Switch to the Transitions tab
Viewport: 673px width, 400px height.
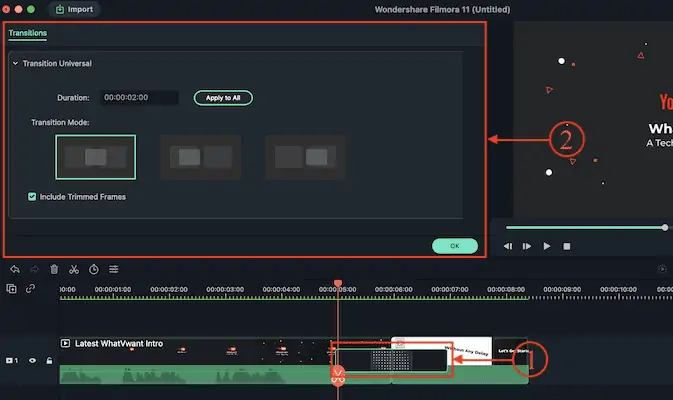click(x=27, y=33)
